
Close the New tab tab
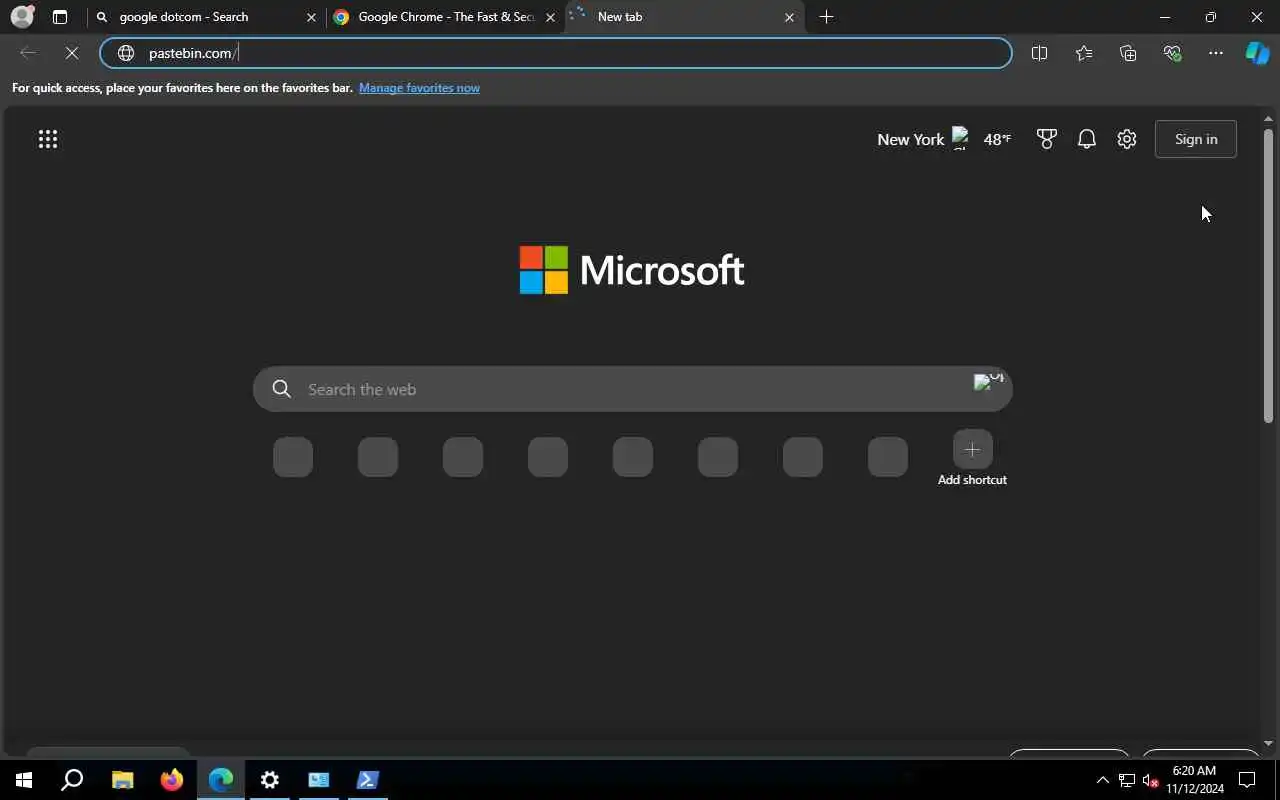789,17
